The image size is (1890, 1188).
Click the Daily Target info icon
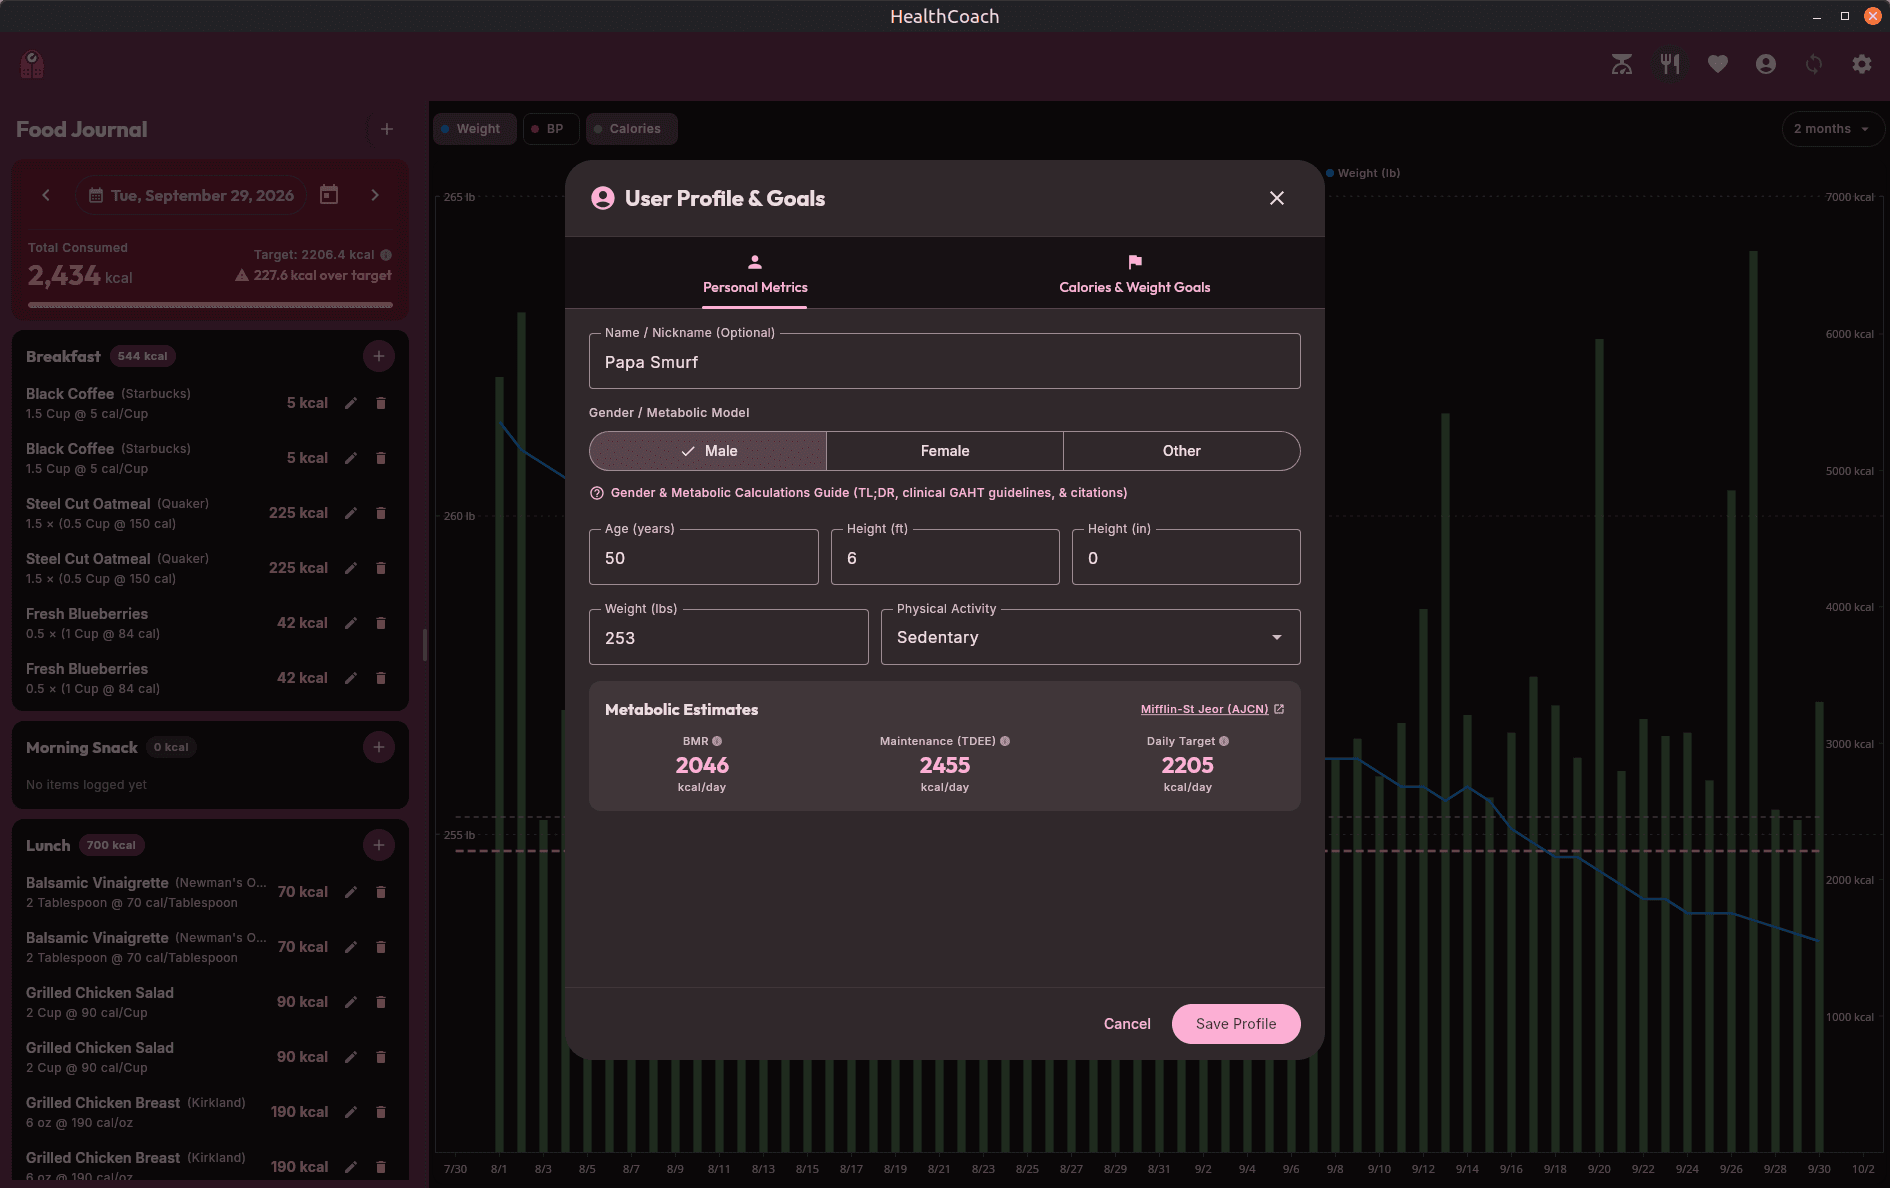click(x=1224, y=741)
